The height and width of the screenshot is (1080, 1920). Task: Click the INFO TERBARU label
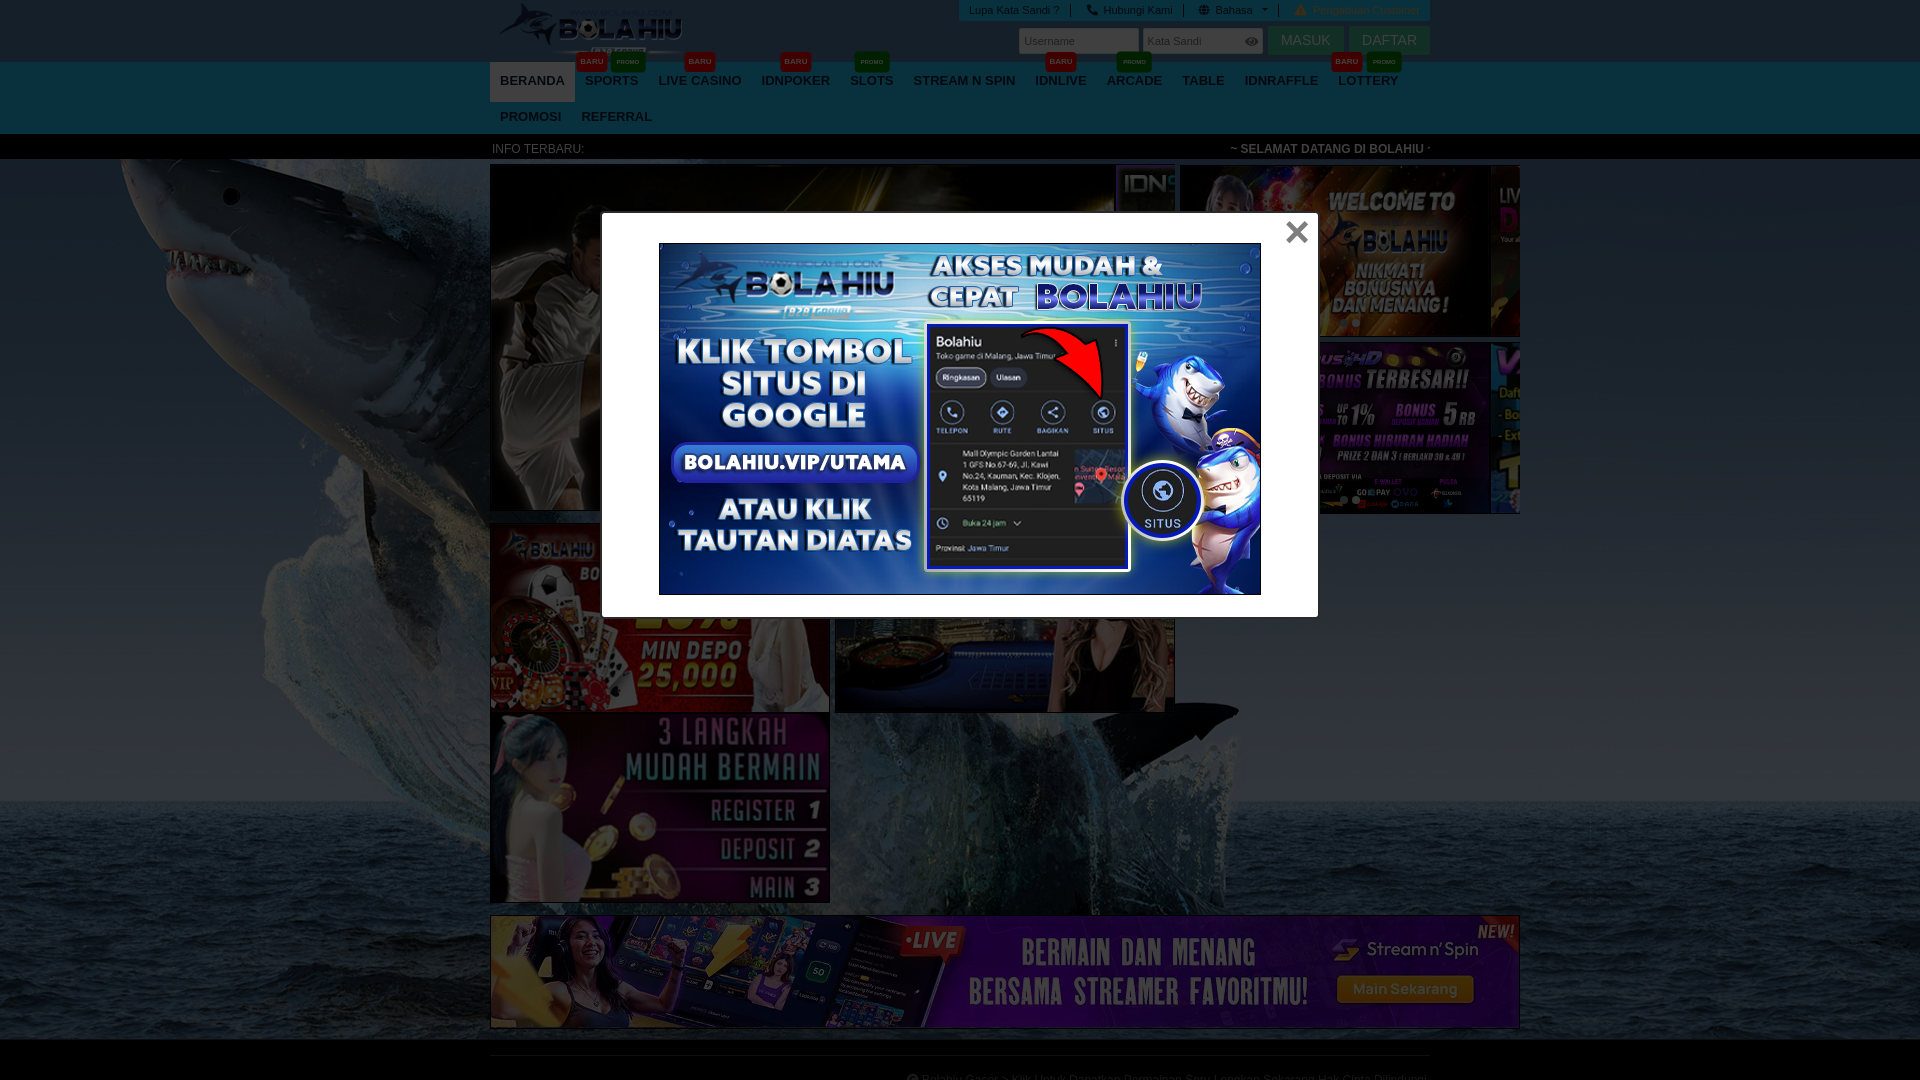pyautogui.click(x=538, y=149)
